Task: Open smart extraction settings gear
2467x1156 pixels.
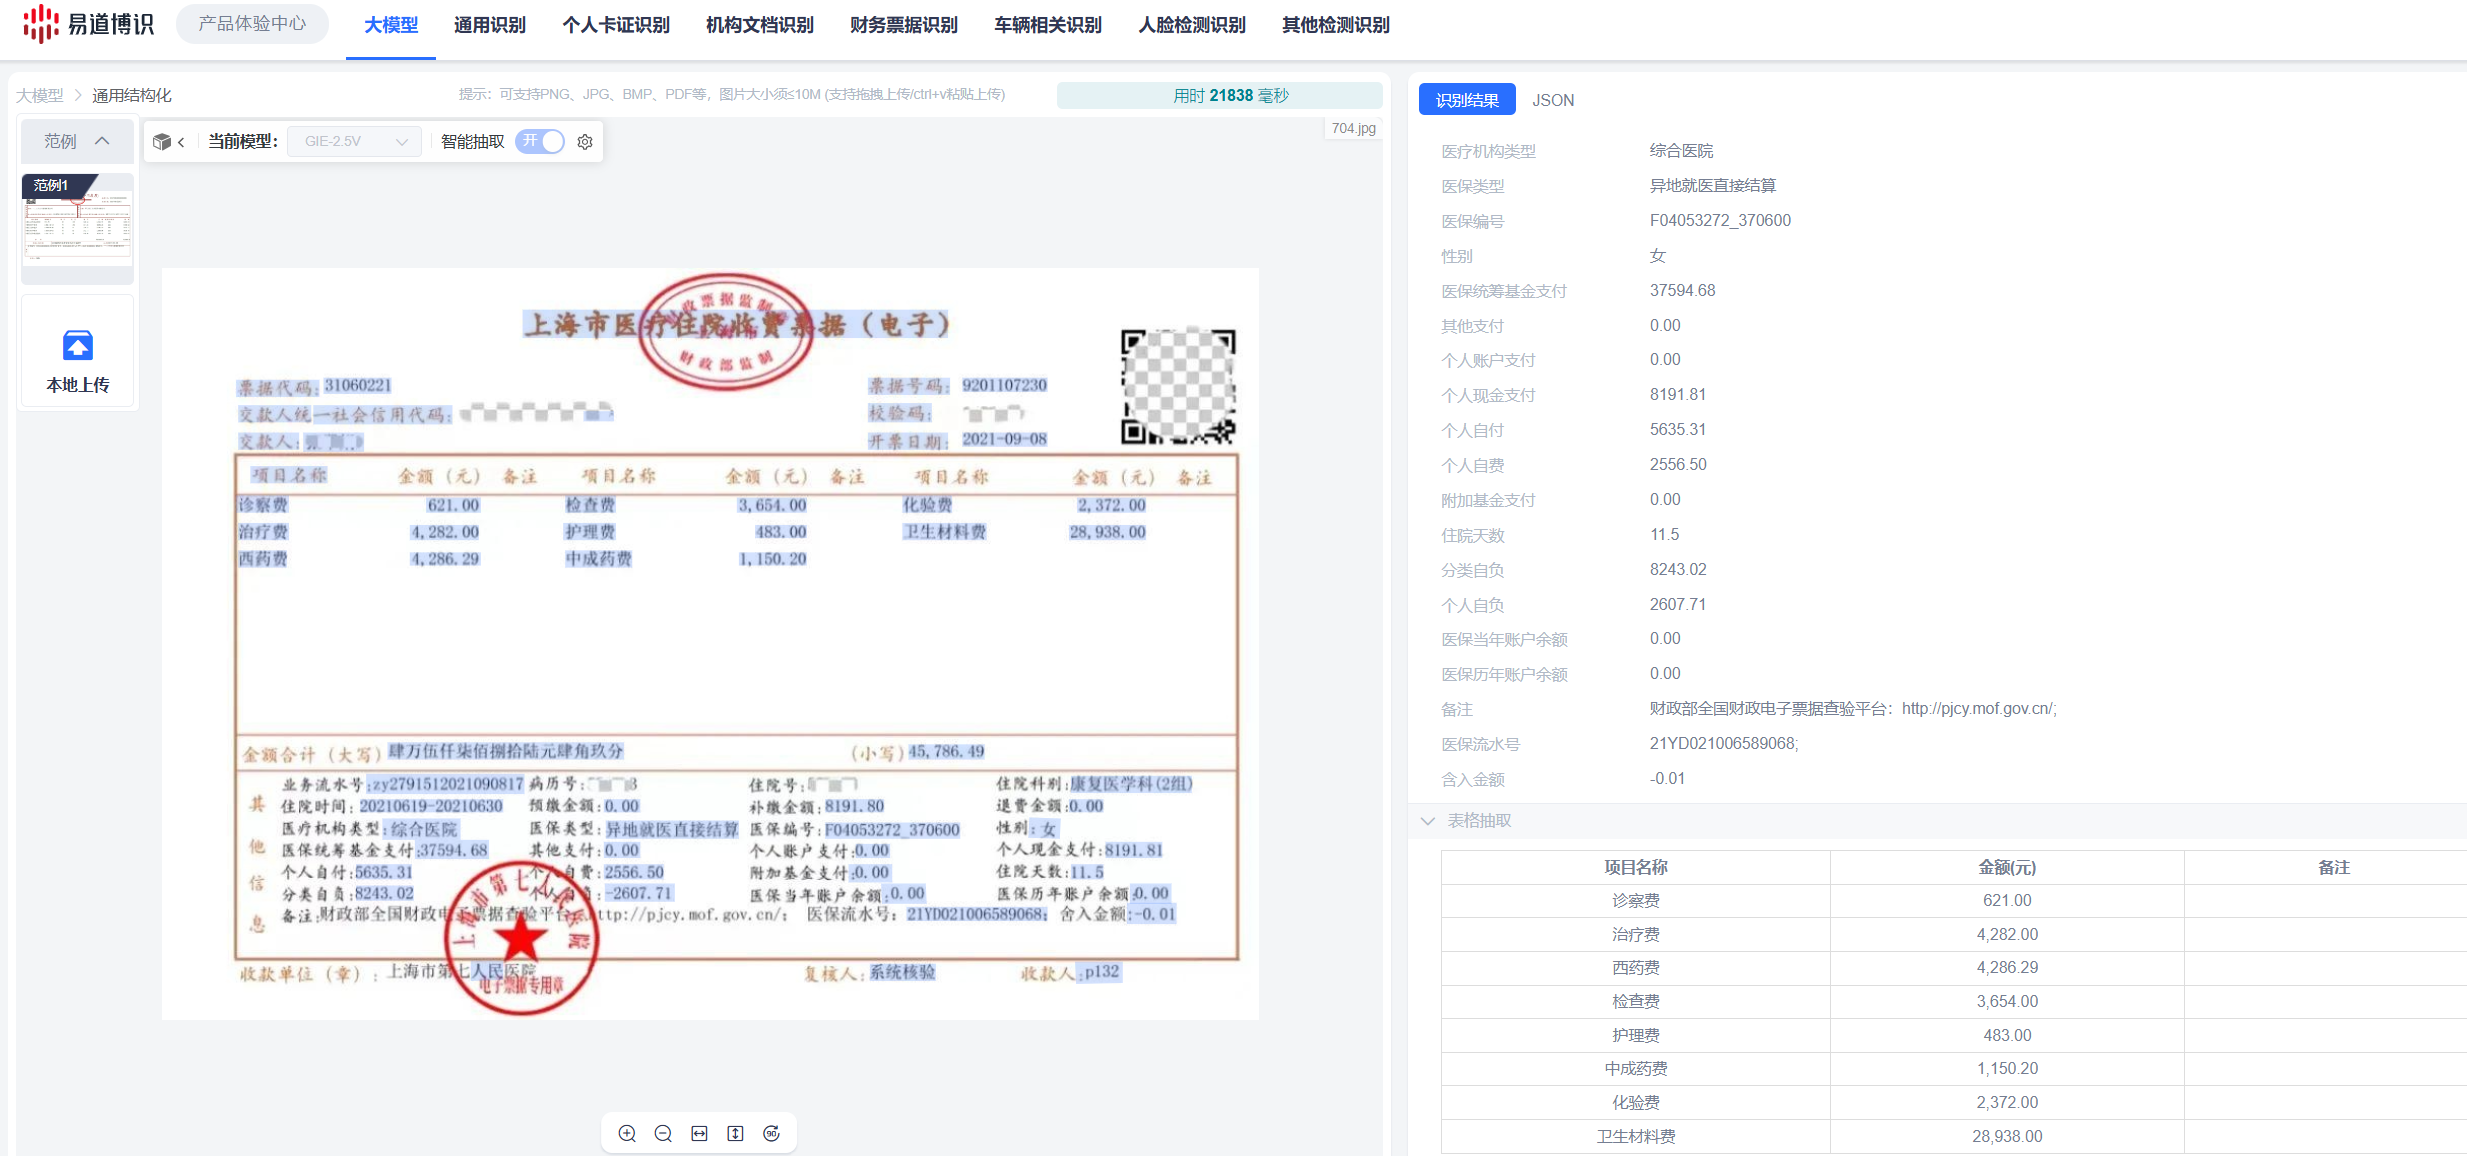Action: point(585,142)
